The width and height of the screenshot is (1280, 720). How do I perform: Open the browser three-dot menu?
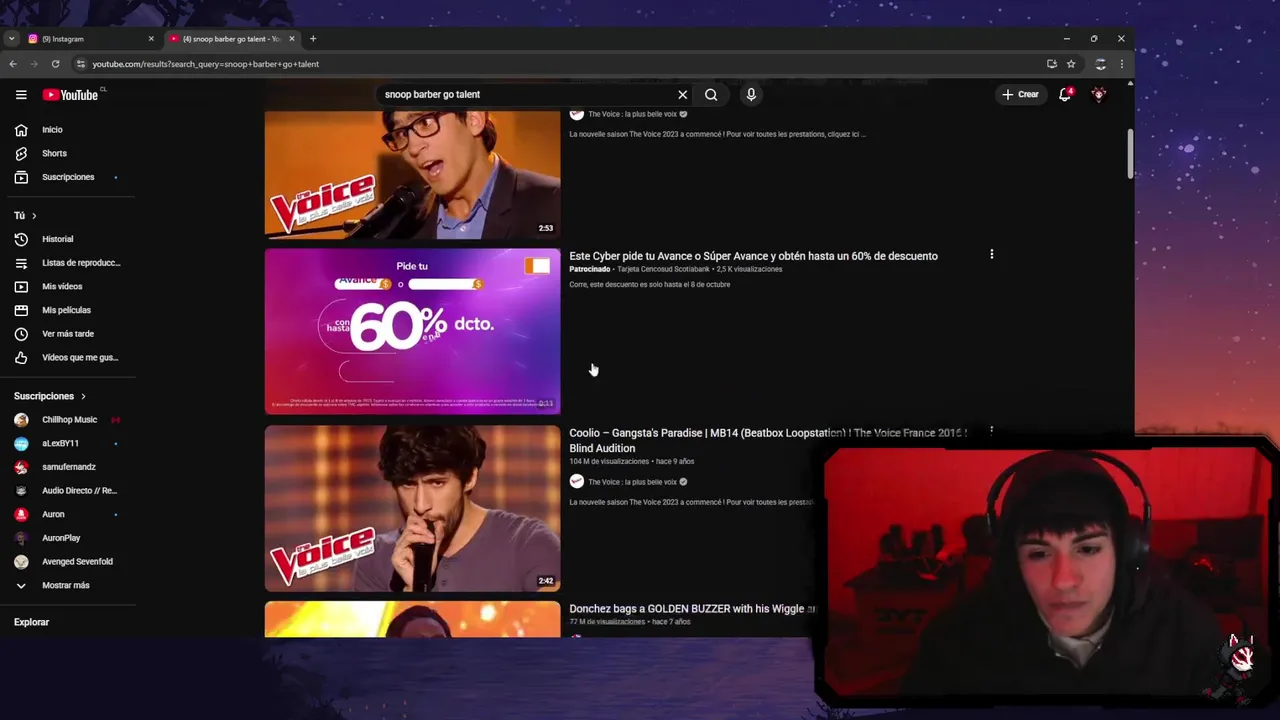pyautogui.click(x=1121, y=64)
